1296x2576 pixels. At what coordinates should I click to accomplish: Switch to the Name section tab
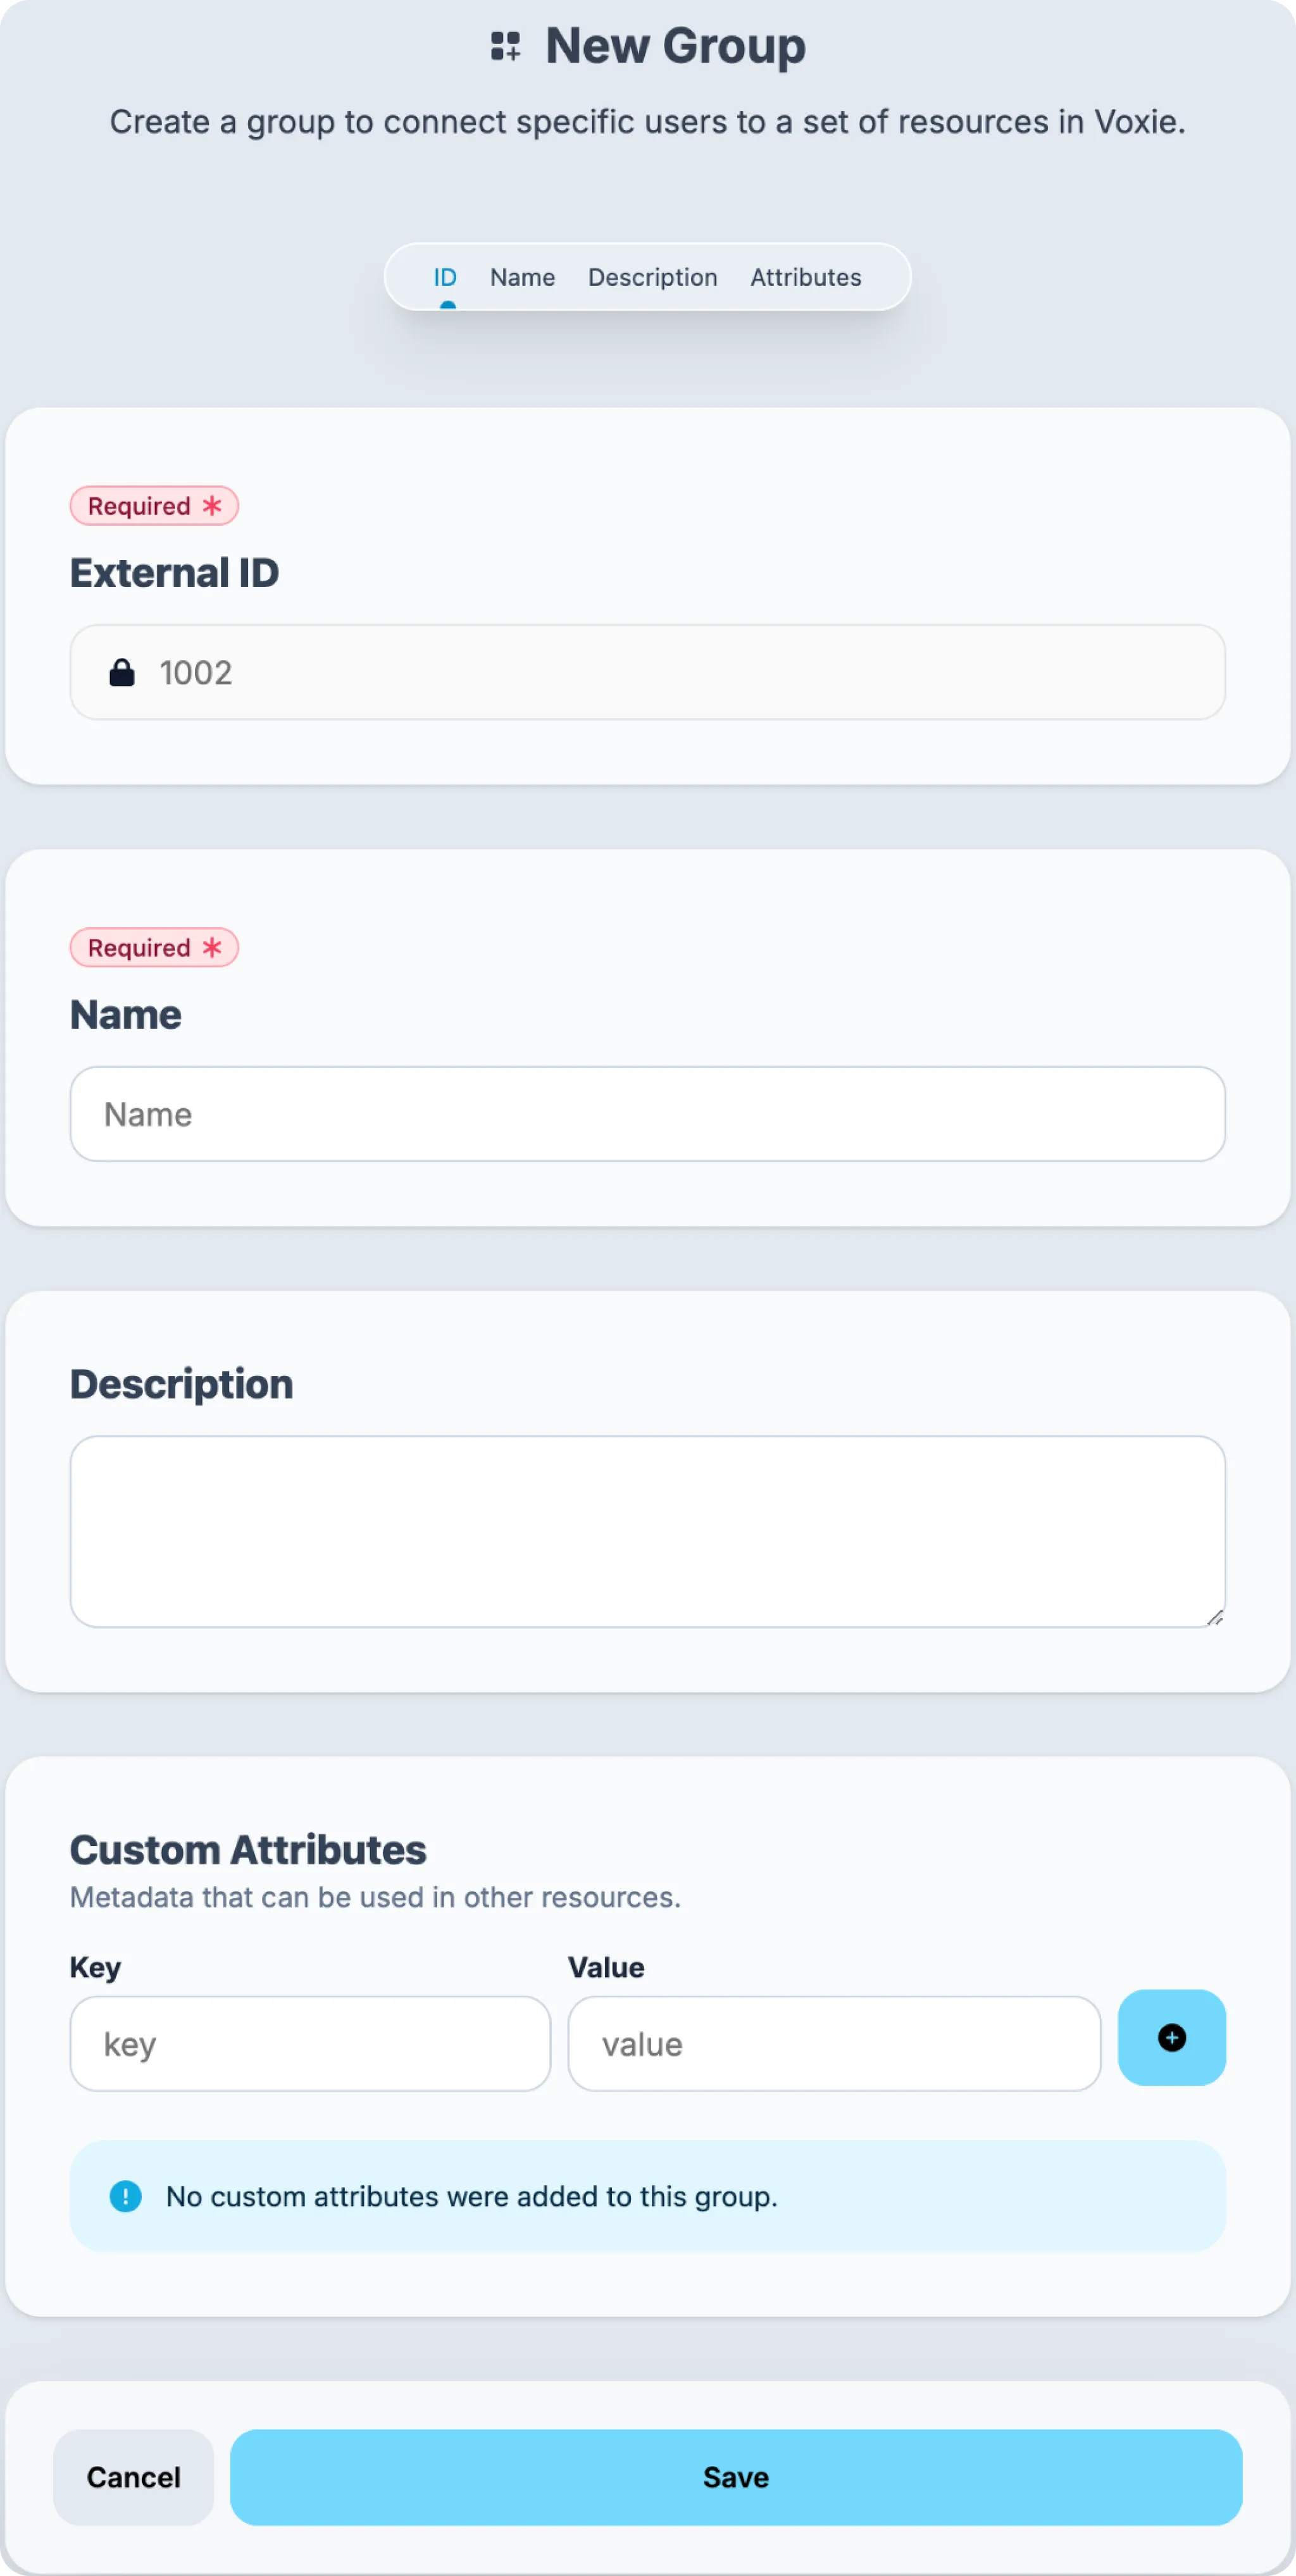tap(522, 277)
